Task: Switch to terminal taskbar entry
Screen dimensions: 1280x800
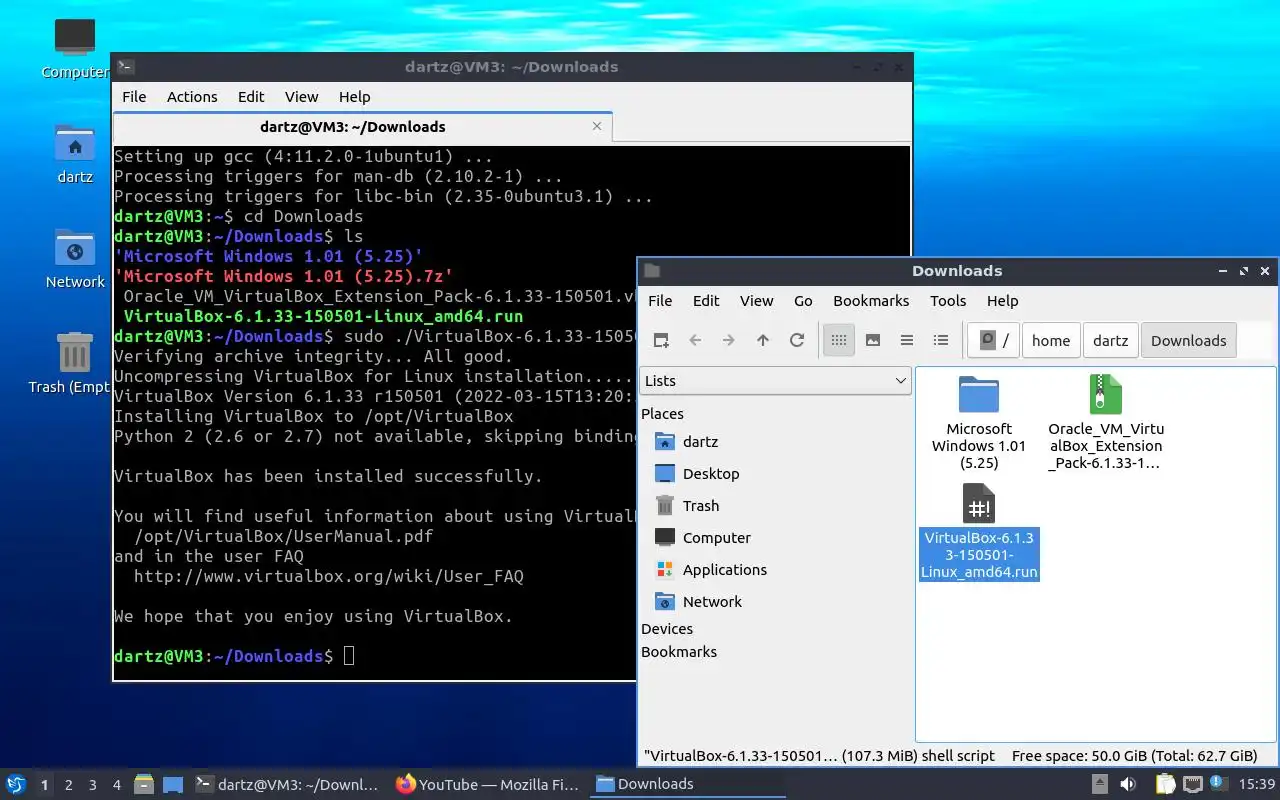Action: tap(289, 784)
